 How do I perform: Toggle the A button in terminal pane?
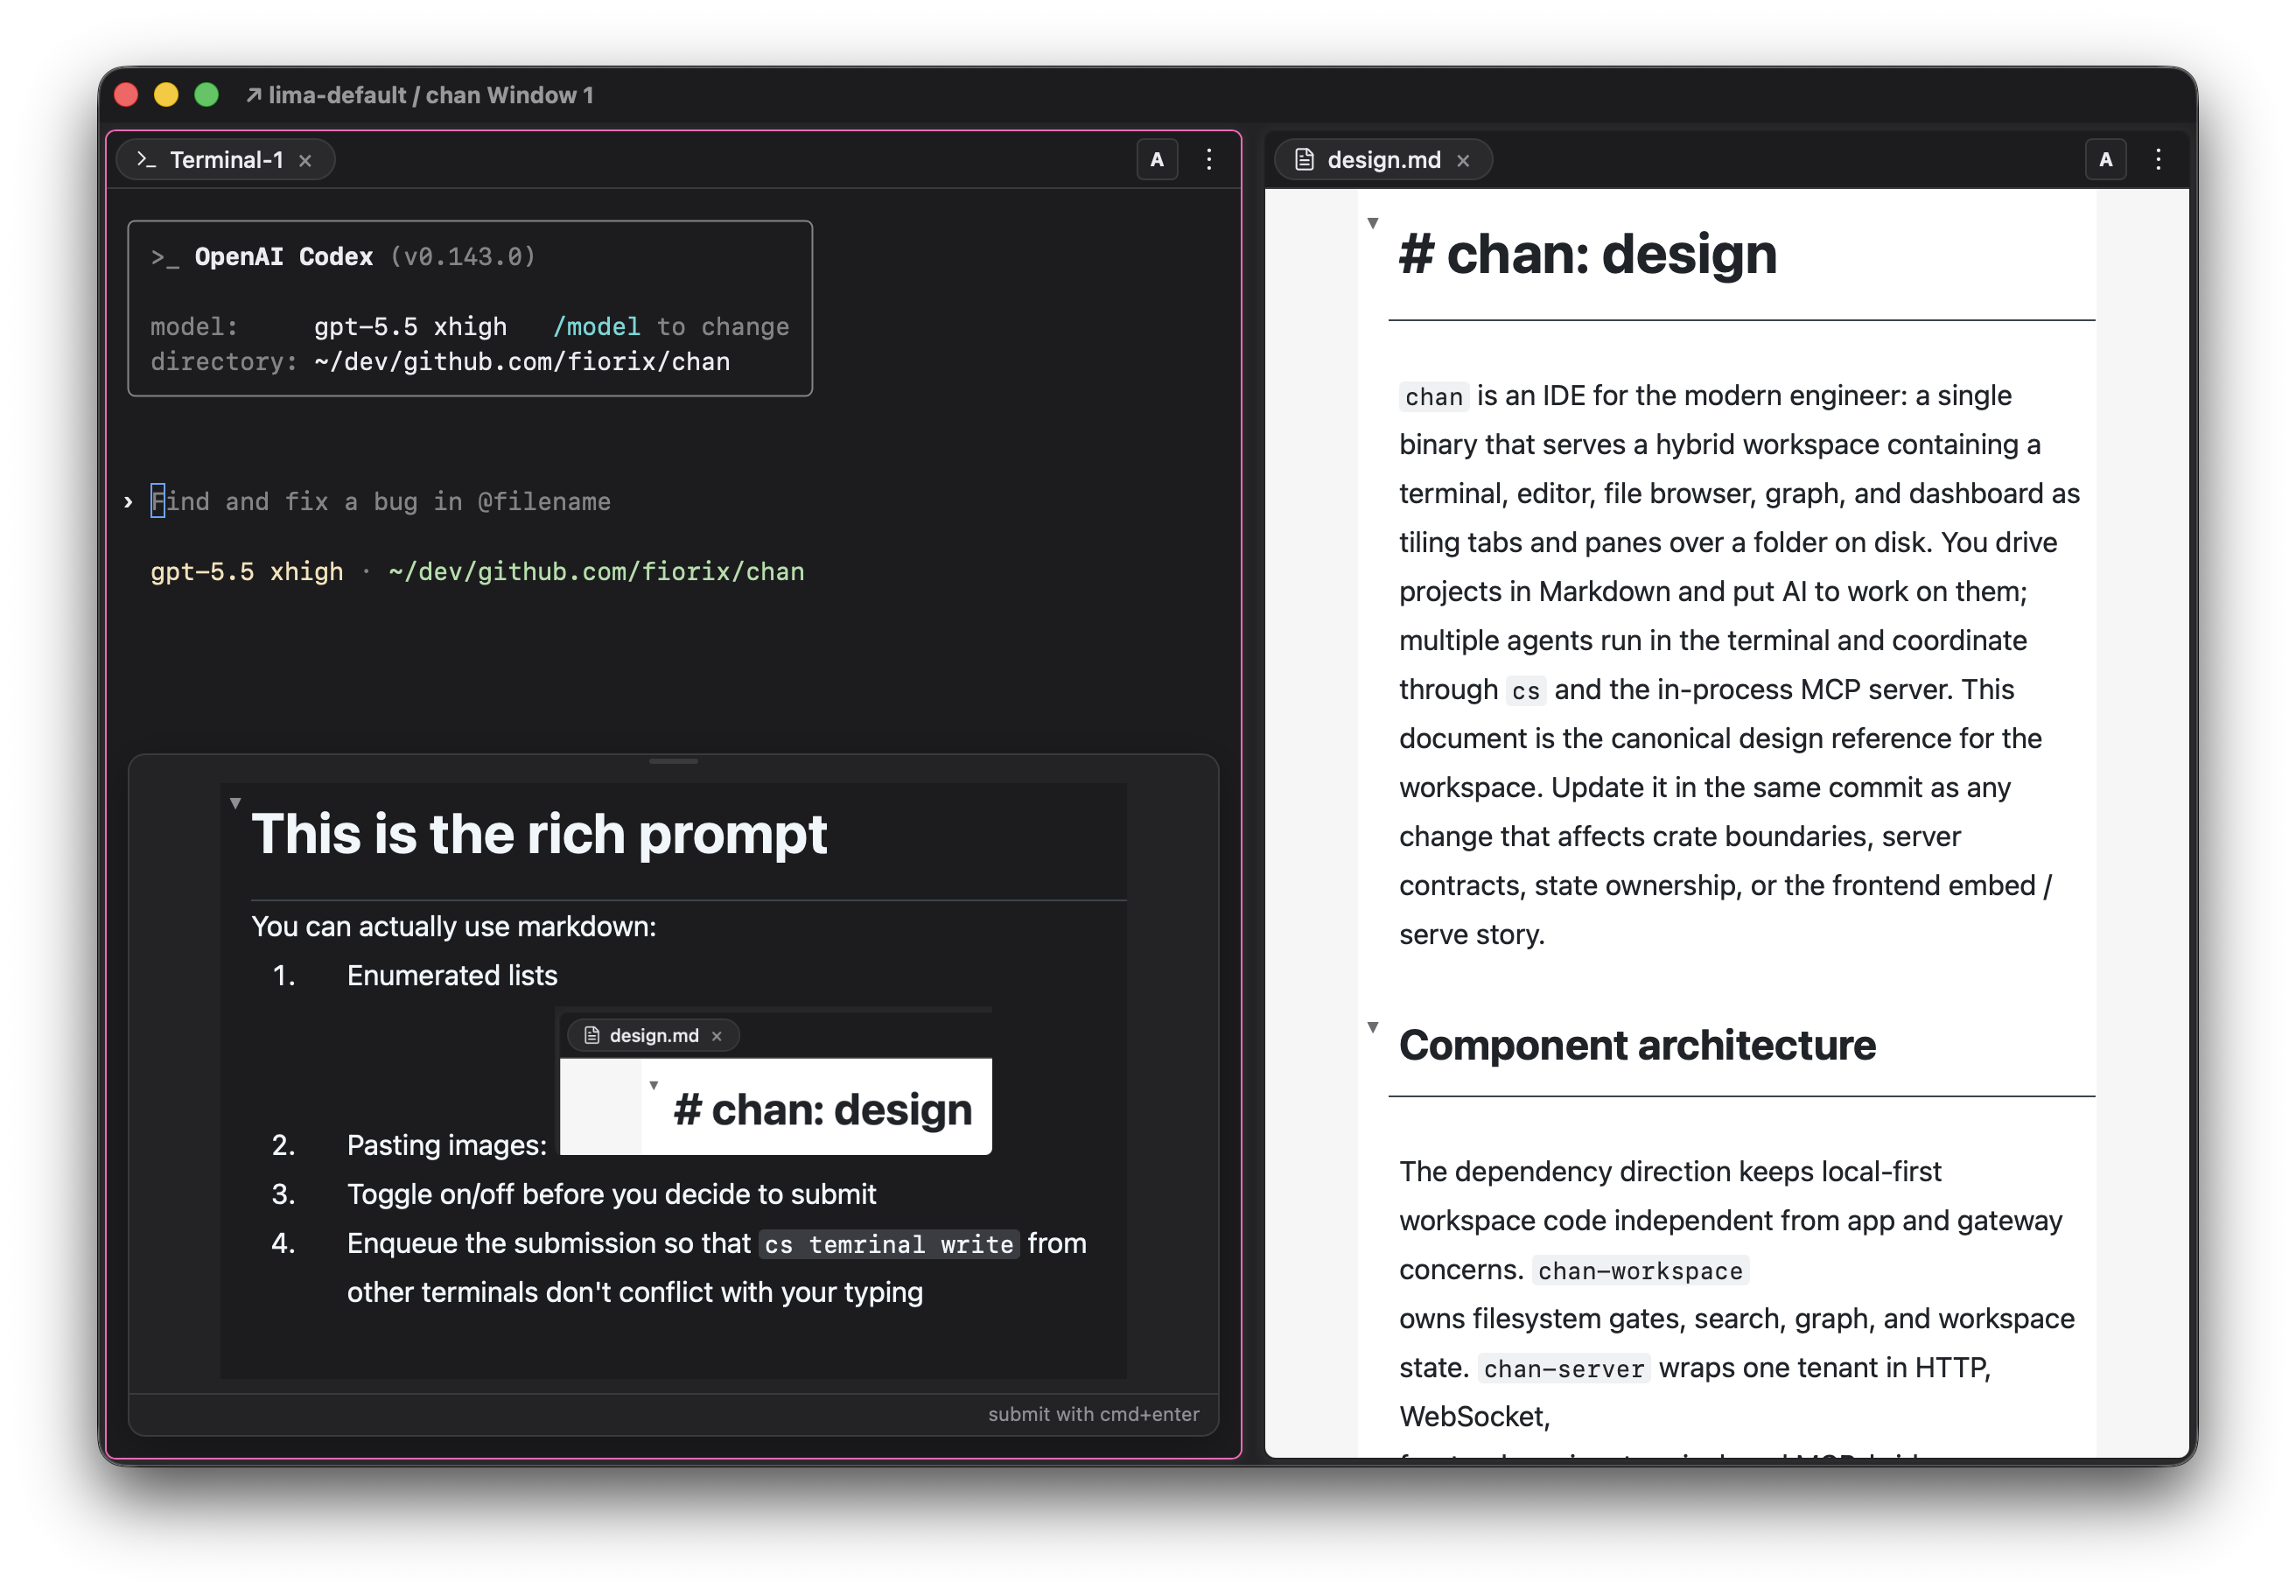pyautogui.click(x=1157, y=160)
